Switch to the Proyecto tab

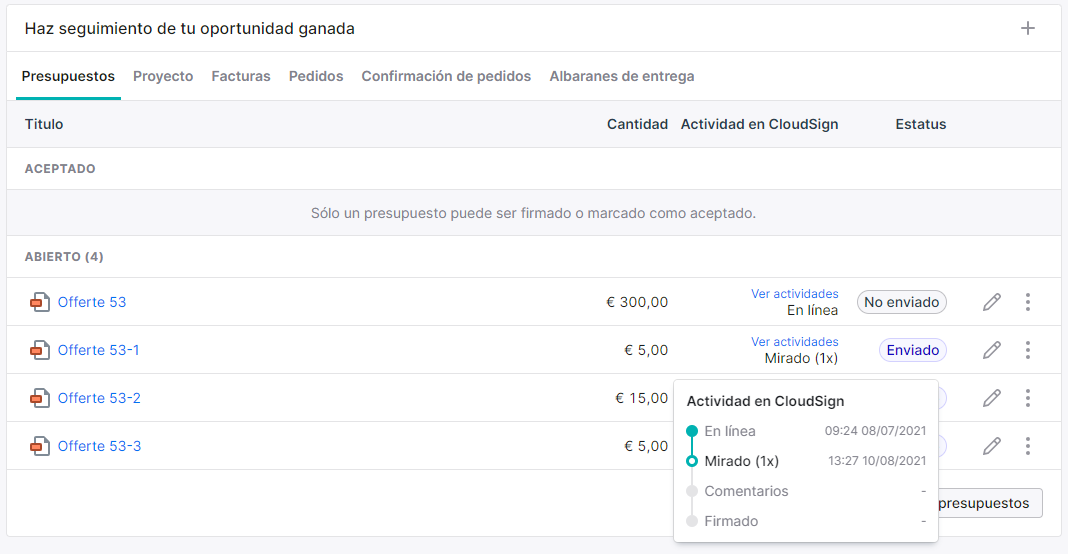[163, 76]
